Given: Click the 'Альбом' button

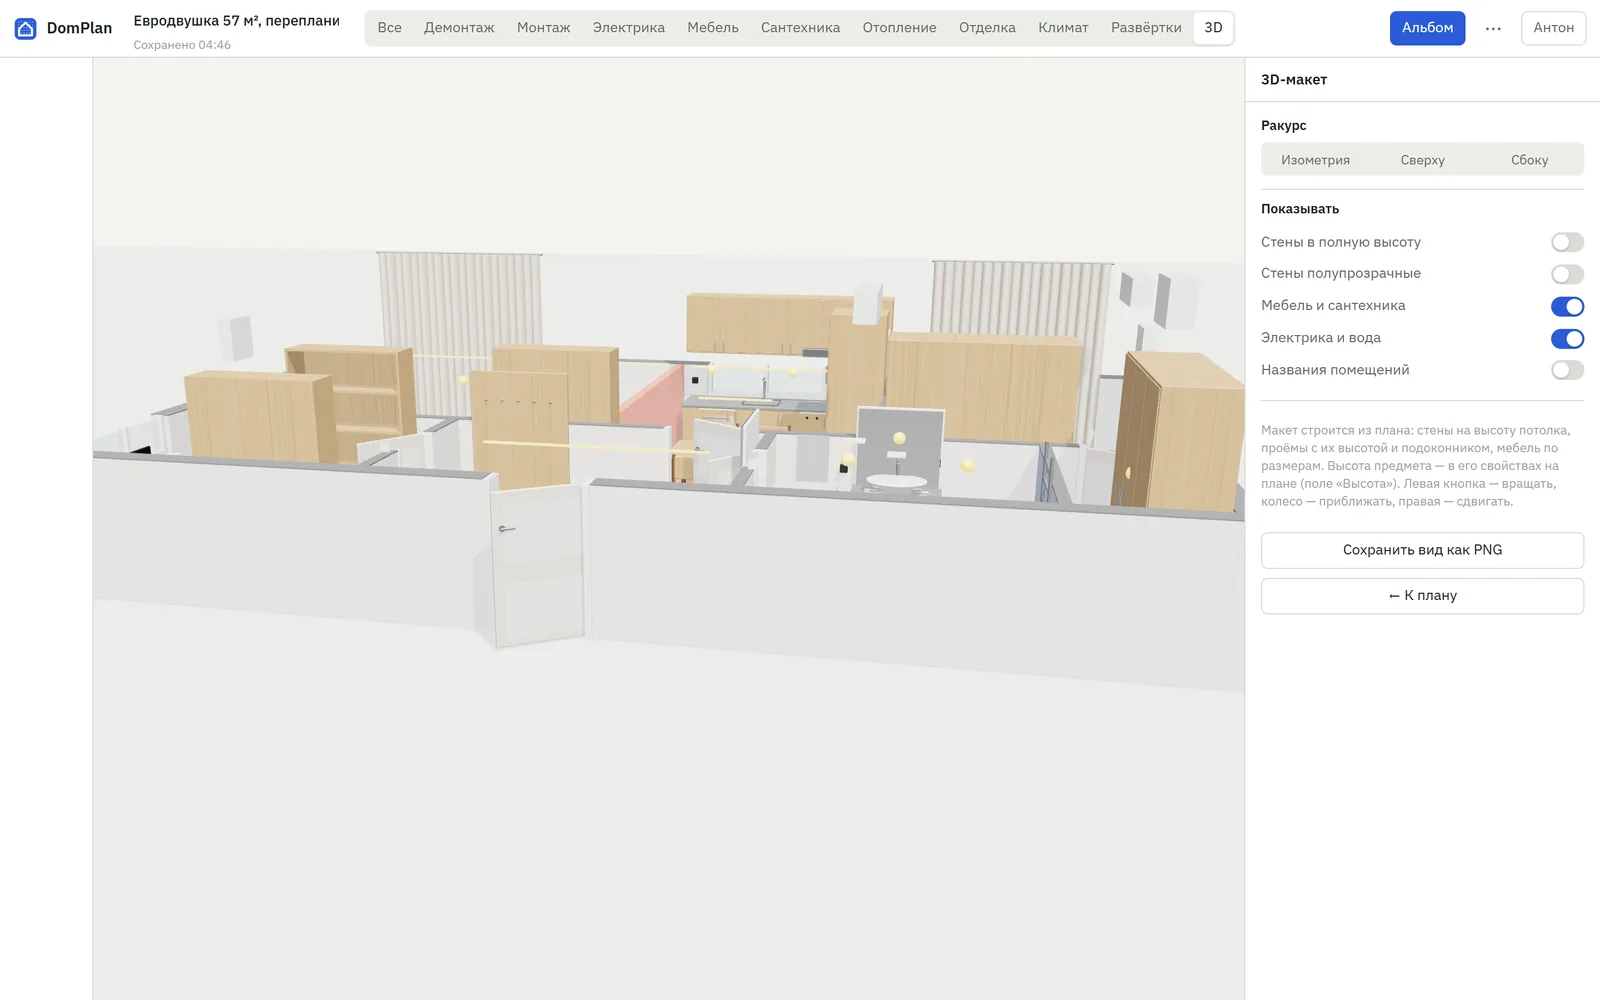Looking at the screenshot, I should (1427, 28).
